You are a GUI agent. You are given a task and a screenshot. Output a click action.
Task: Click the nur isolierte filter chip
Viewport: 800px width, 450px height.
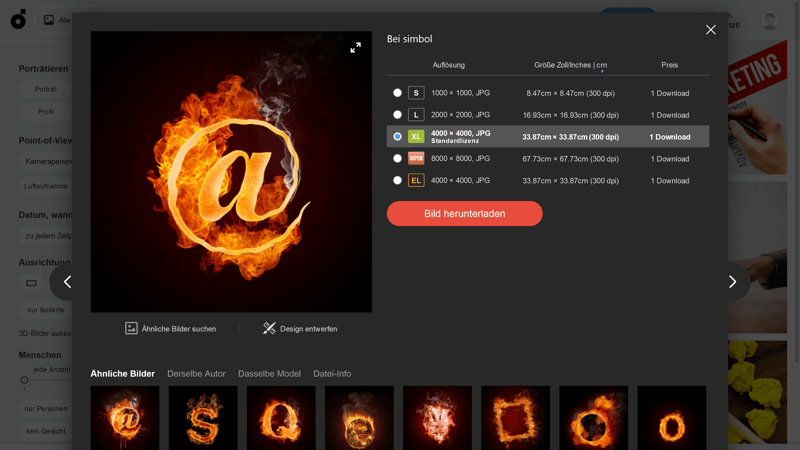(x=45, y=310)
